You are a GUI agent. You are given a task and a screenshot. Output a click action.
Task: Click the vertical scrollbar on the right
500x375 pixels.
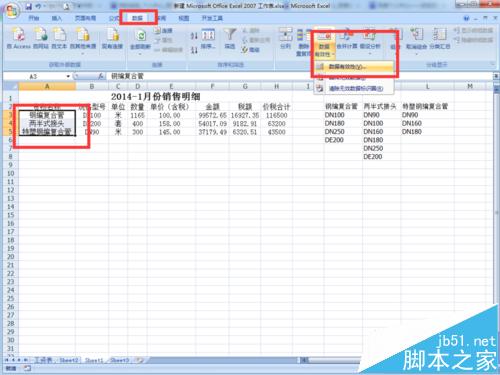pyautogui.click(x=496, y=213)
